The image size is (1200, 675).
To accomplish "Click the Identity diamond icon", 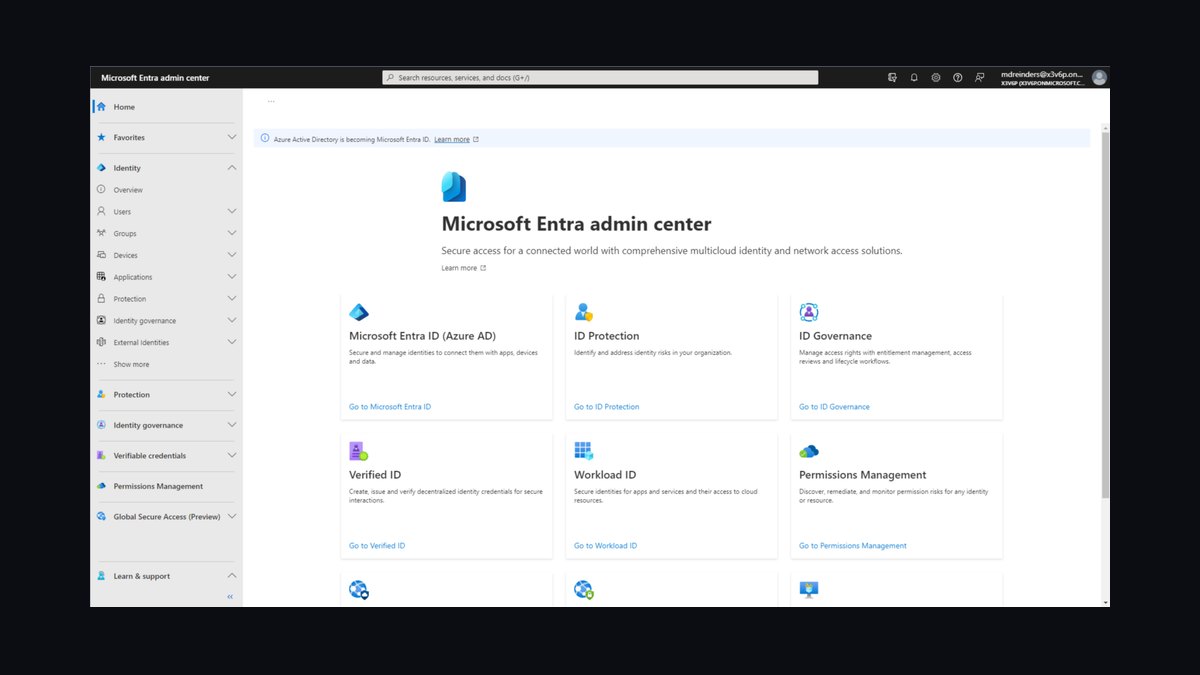I will click(x=101, y=168).
